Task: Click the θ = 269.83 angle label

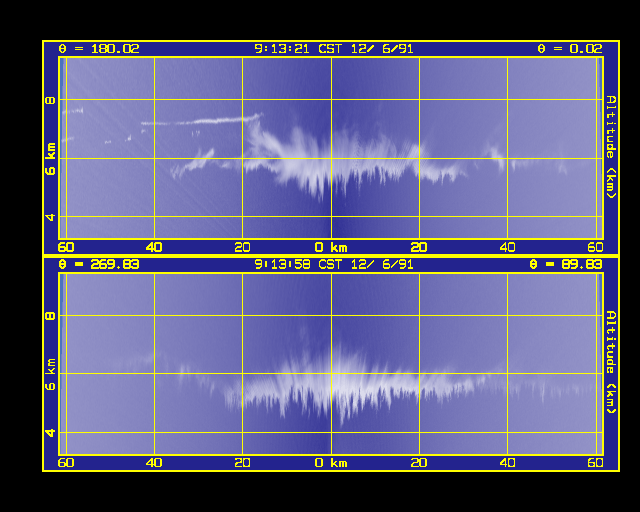Action: (99, 264)
